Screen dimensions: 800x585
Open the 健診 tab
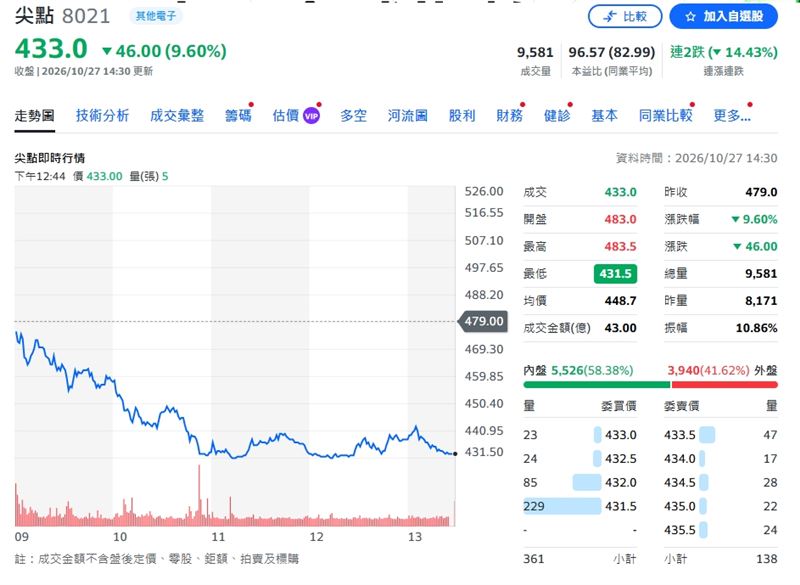557,116
